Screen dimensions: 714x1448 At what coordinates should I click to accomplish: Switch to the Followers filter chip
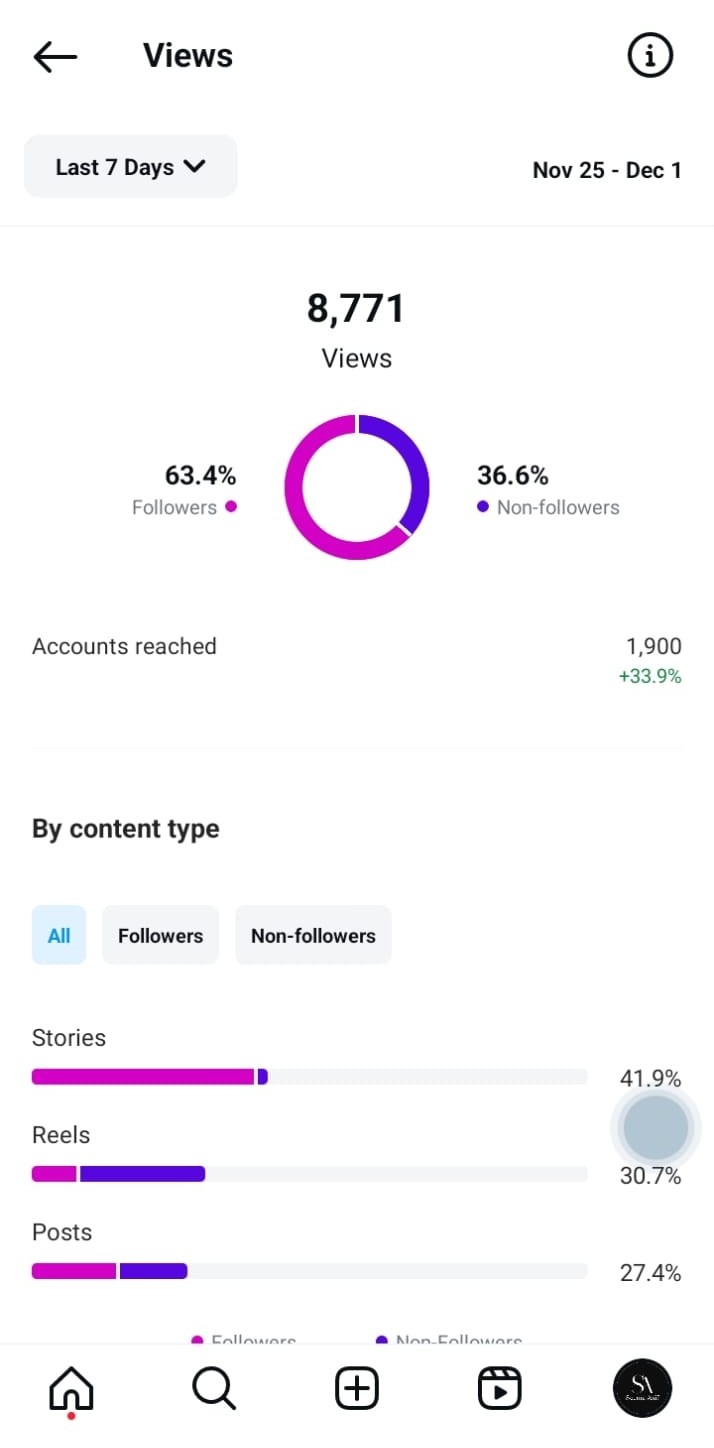160,935
